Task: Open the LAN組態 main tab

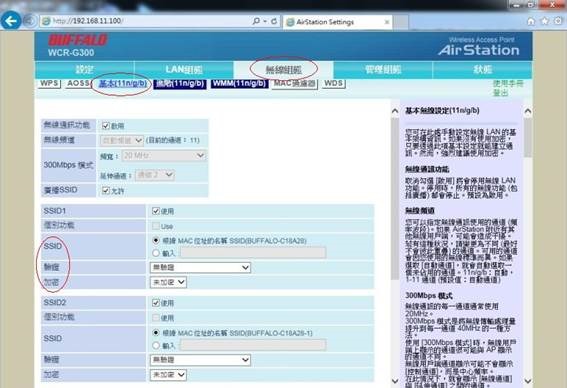Action: click(x=184, y=69)
